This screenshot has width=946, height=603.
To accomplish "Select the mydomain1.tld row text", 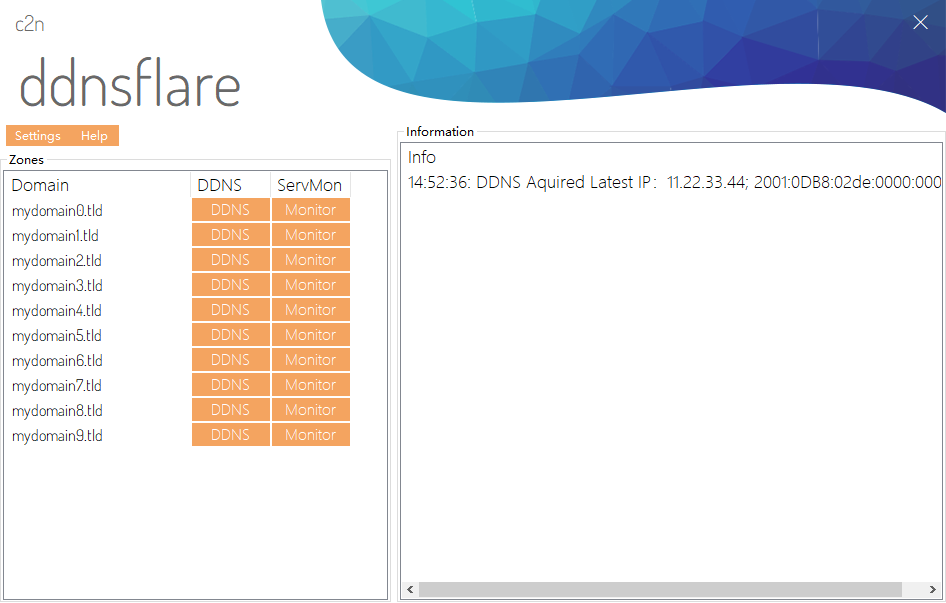I will [56, 236].
